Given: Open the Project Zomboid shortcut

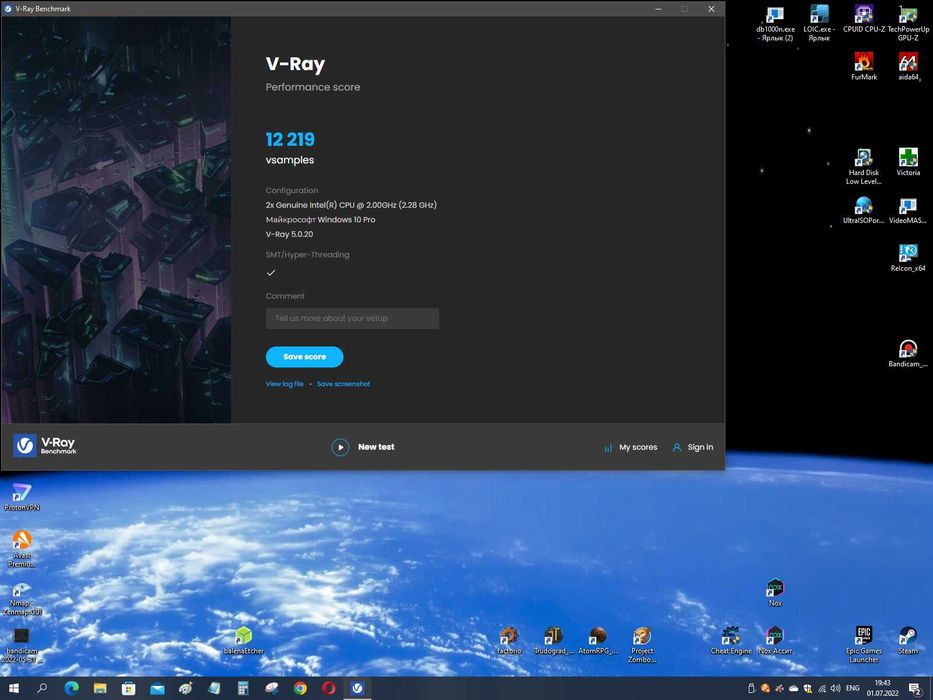Looking at the screenshot, I should pos(641,645).
